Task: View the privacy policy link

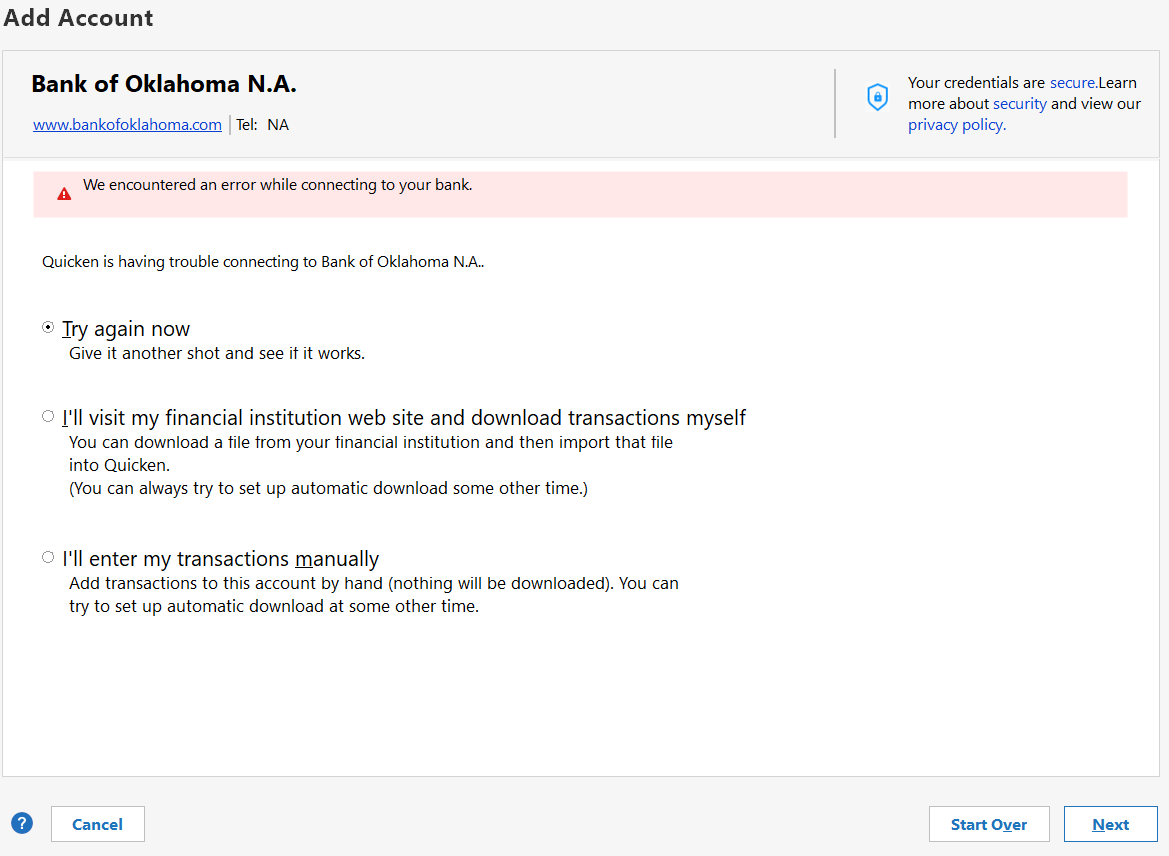Action: [x=957, y=125]
